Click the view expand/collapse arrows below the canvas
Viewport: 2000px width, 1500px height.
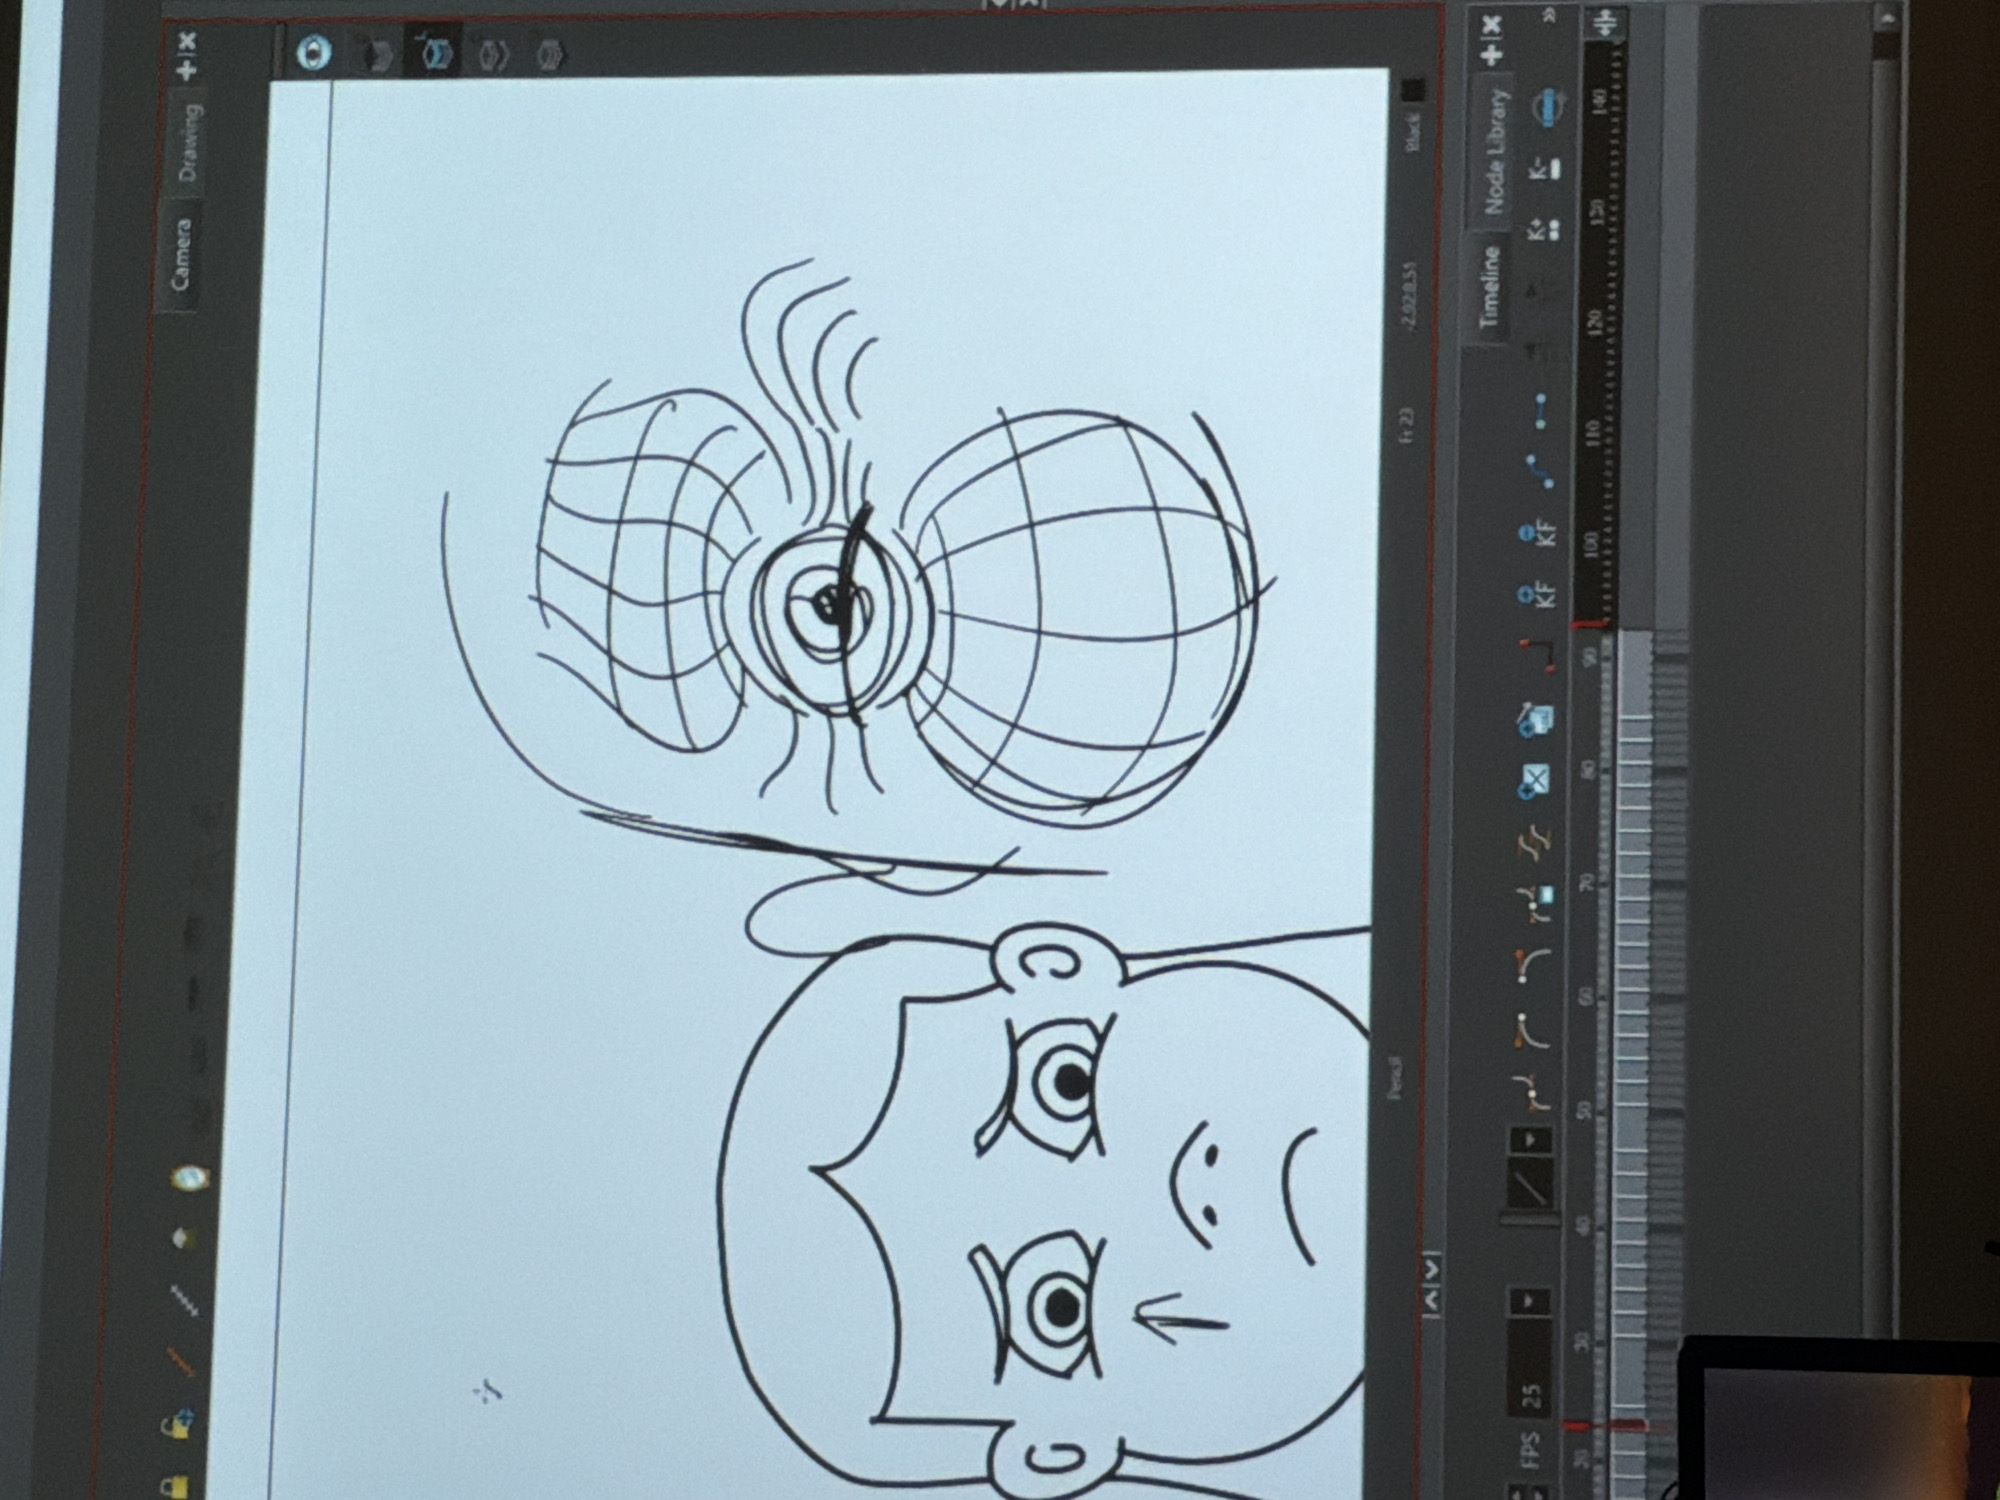(x=1431, y=1283)
